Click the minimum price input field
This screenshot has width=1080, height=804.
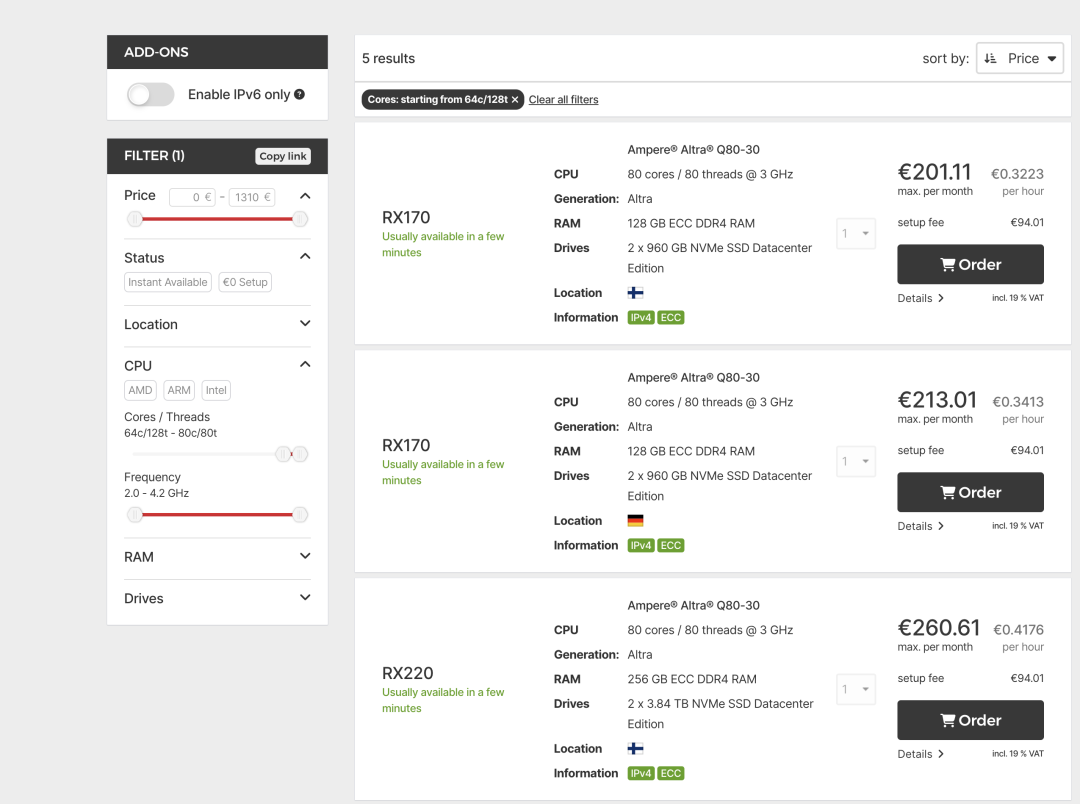coord(192,197)
